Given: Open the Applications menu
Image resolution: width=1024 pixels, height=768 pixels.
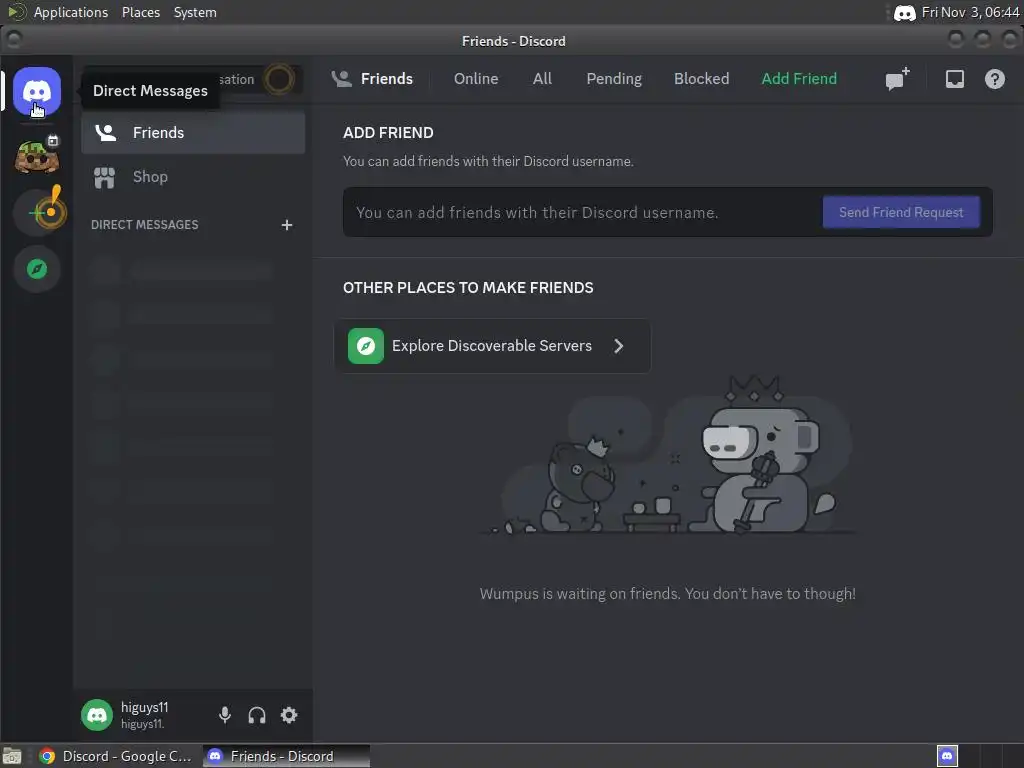Looking at the screenshot, I should click(71, 12).
